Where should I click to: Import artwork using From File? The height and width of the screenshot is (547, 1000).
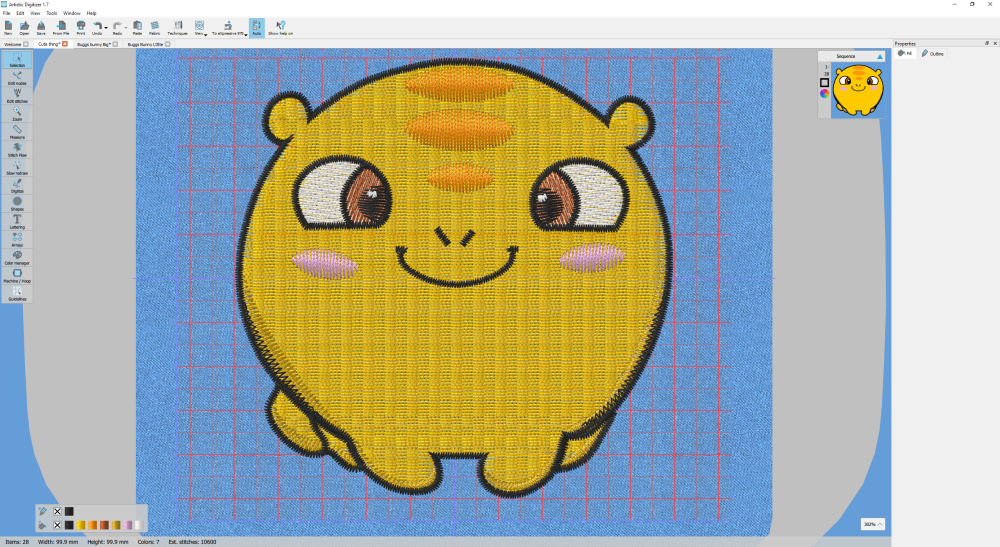click(61, 28)
